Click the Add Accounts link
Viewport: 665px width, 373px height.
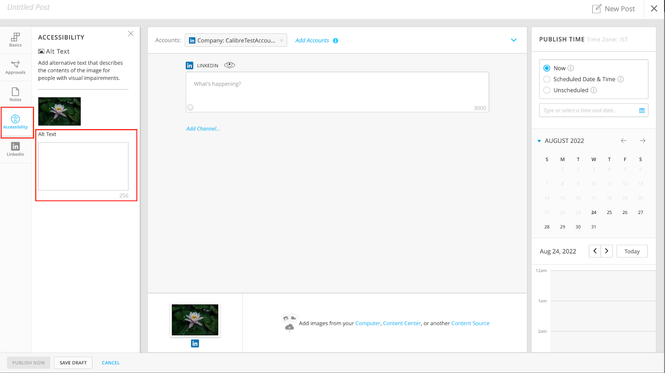[x=312, y=40]
